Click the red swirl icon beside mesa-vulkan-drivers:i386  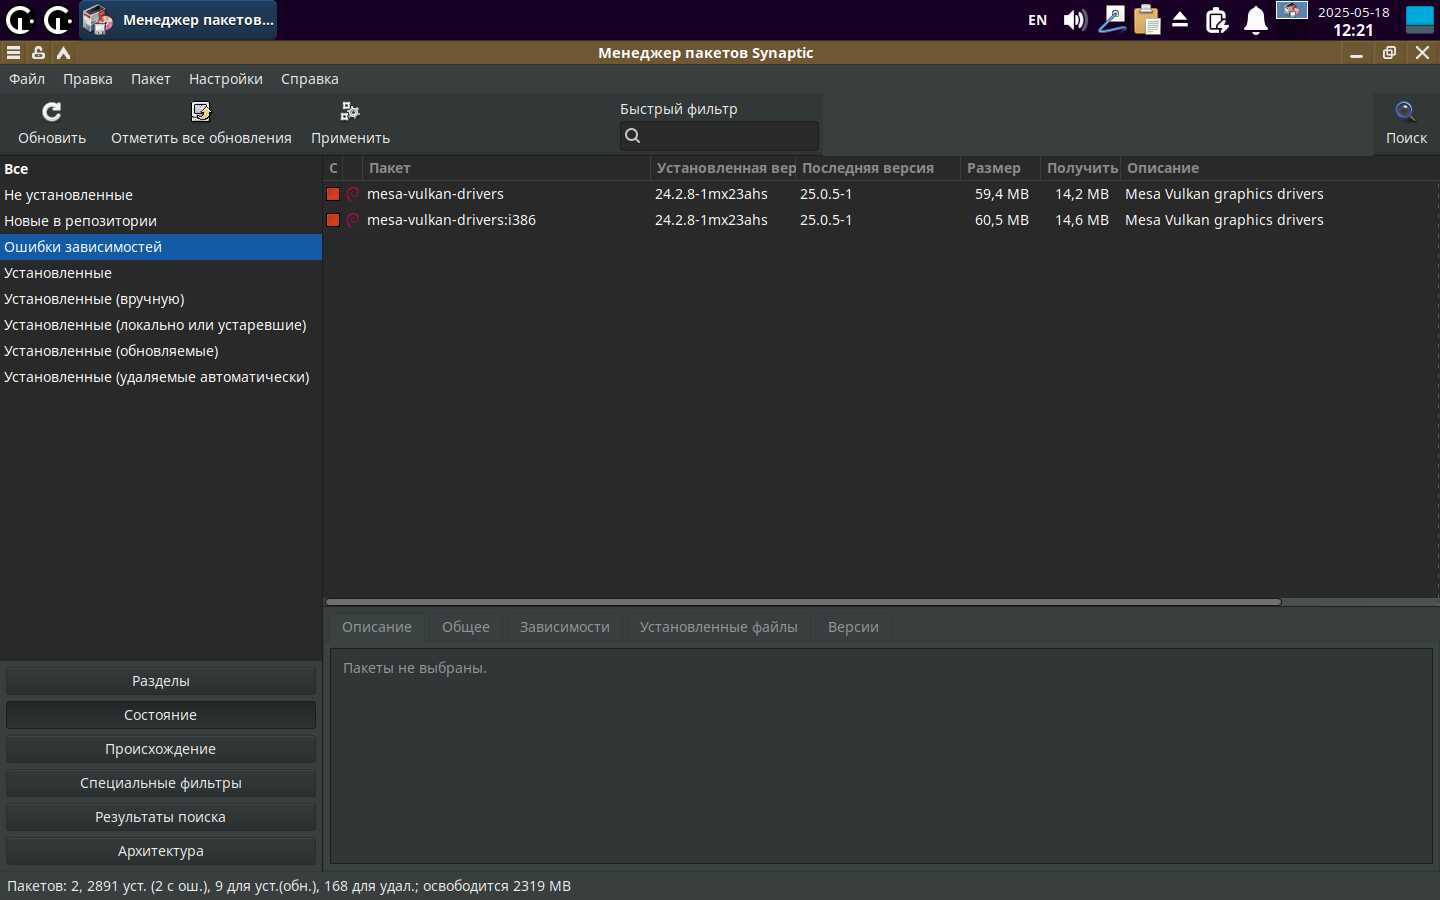coord(353,220)
